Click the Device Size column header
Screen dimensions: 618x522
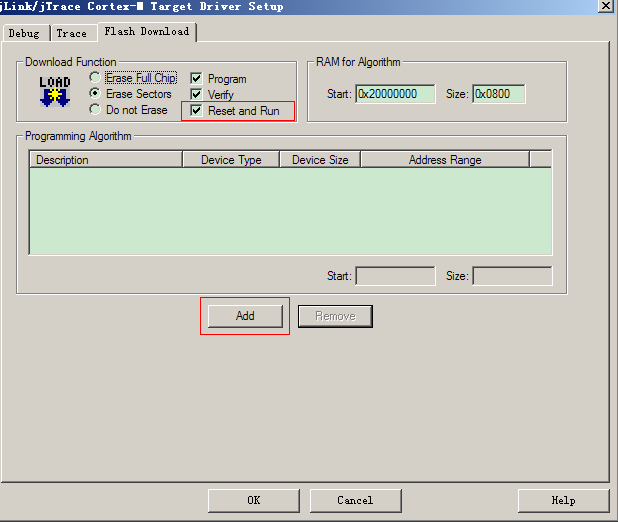coord(320,160)
